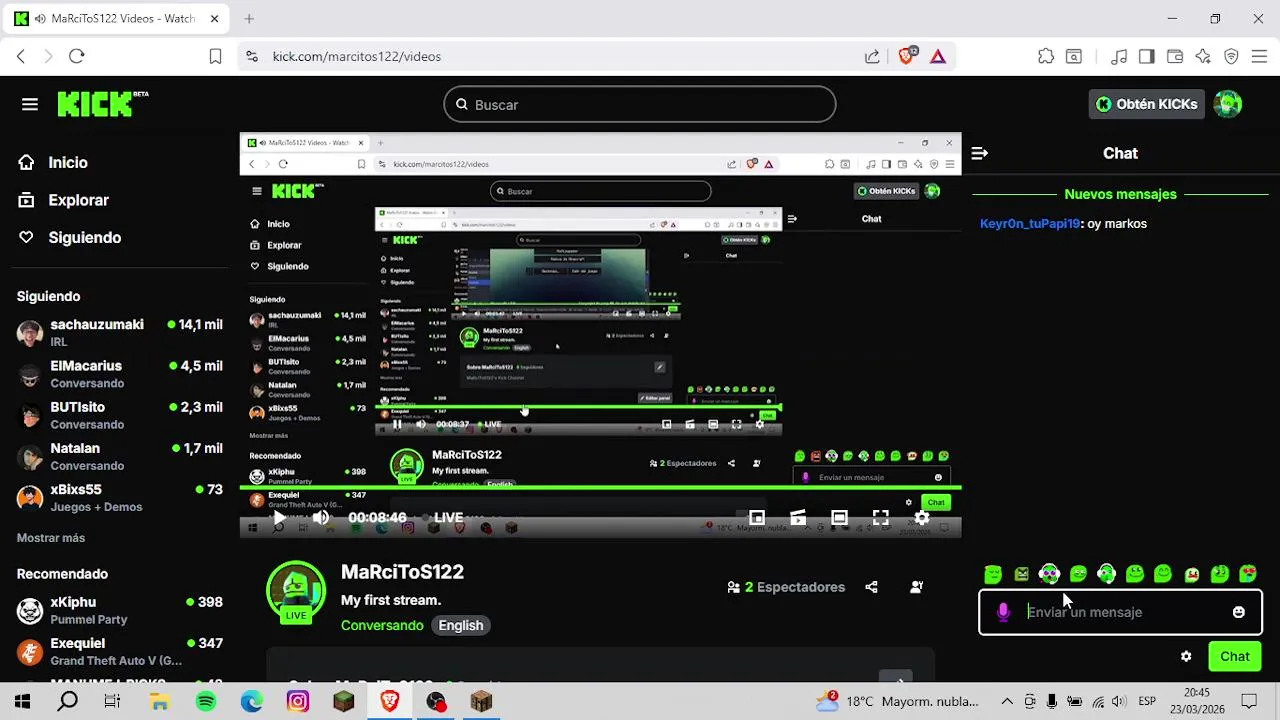Activate theater mode in the player
The image size is (1280, 720).
[839, 518]
